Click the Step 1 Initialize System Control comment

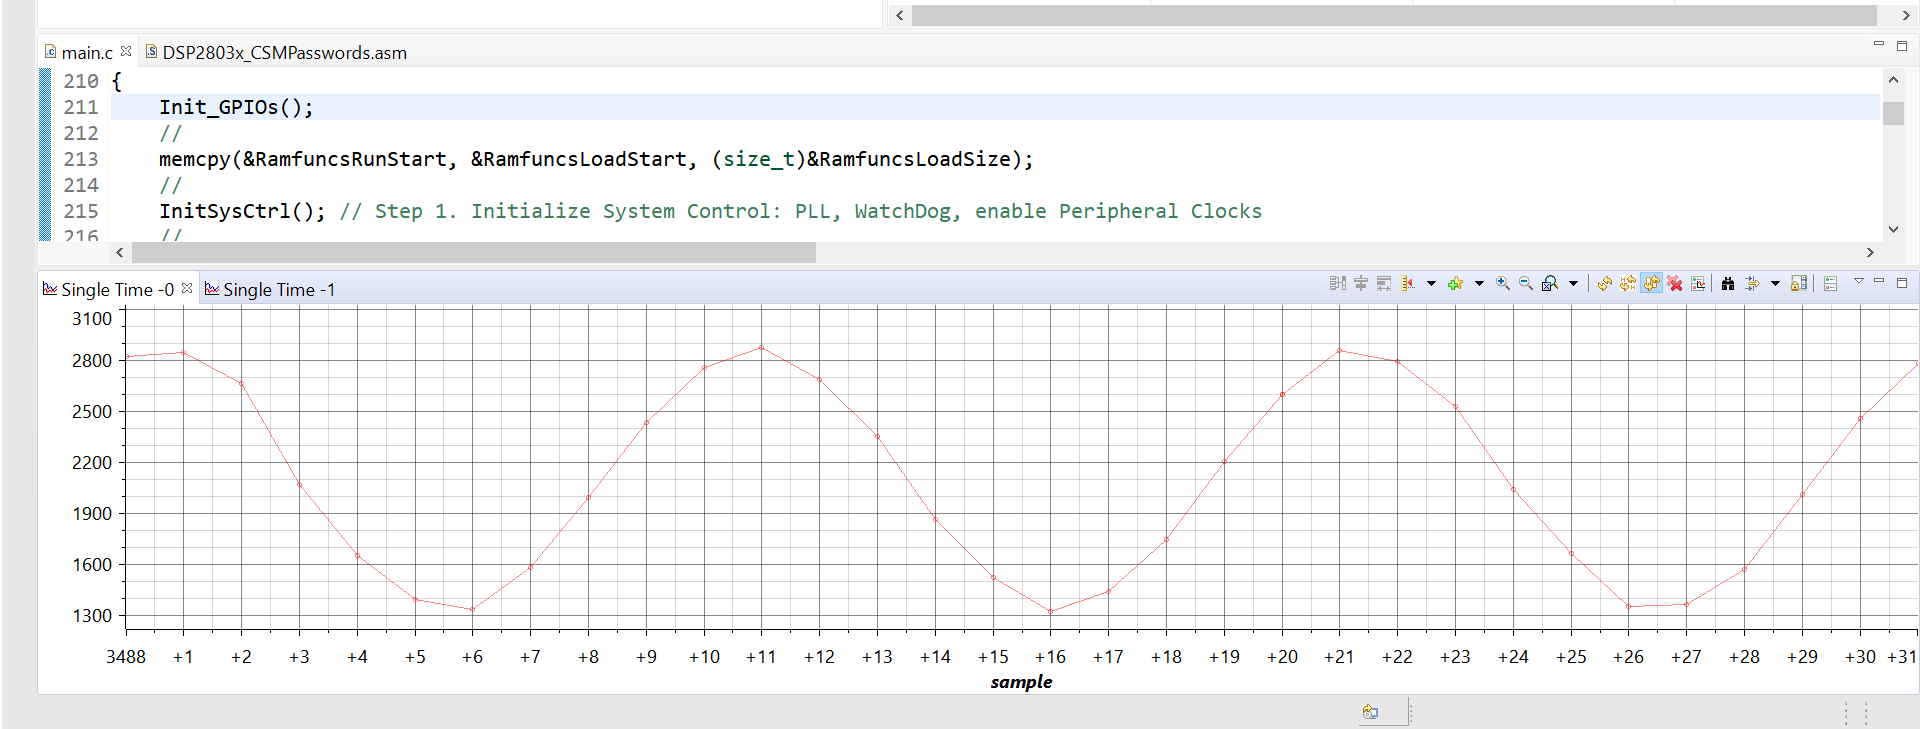click(x=801, y=211)
